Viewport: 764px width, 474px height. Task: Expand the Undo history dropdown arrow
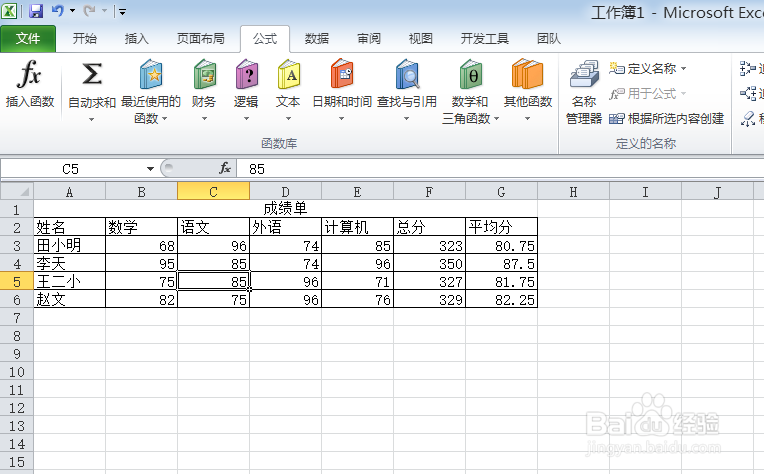pos(72,11)
